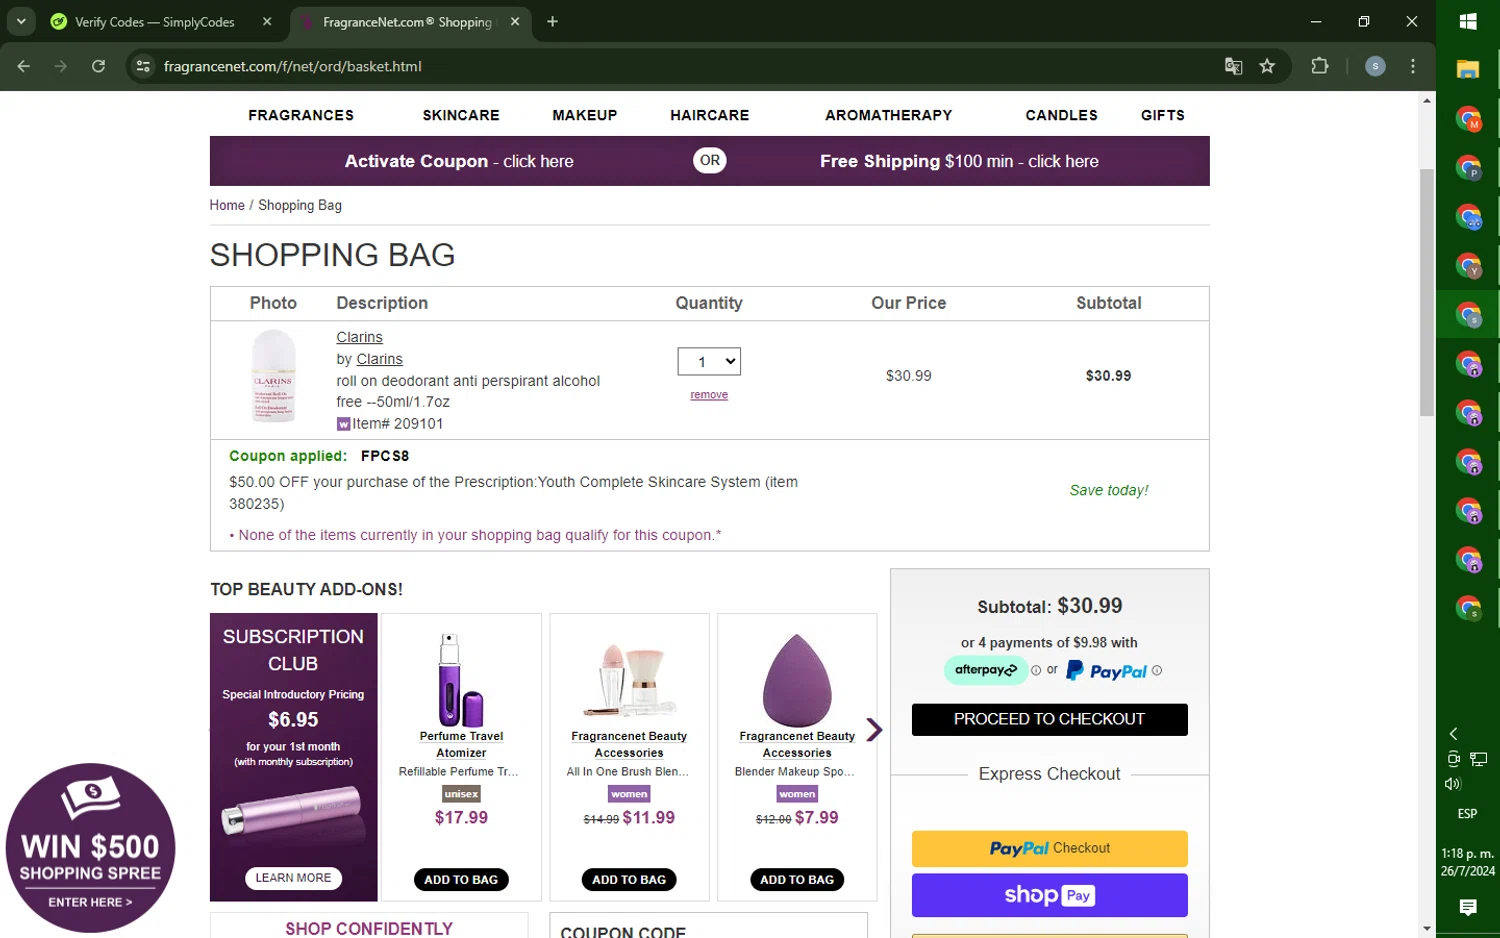Open the MAKEUP menu

point(585,115)
